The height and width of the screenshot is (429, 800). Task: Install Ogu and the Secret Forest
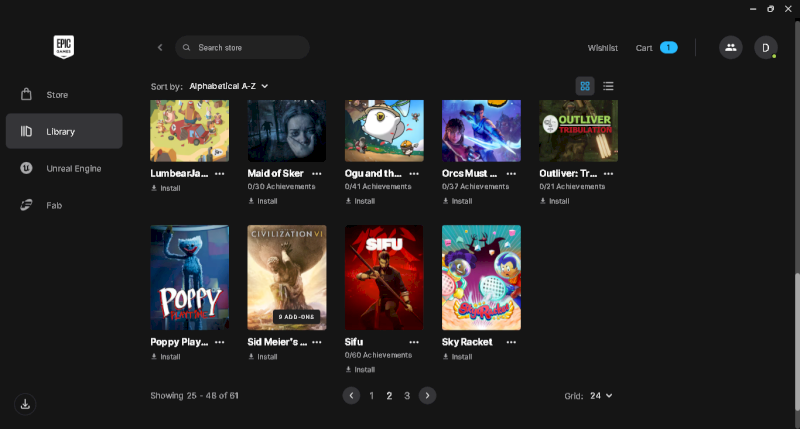click(x=360, y=201)
